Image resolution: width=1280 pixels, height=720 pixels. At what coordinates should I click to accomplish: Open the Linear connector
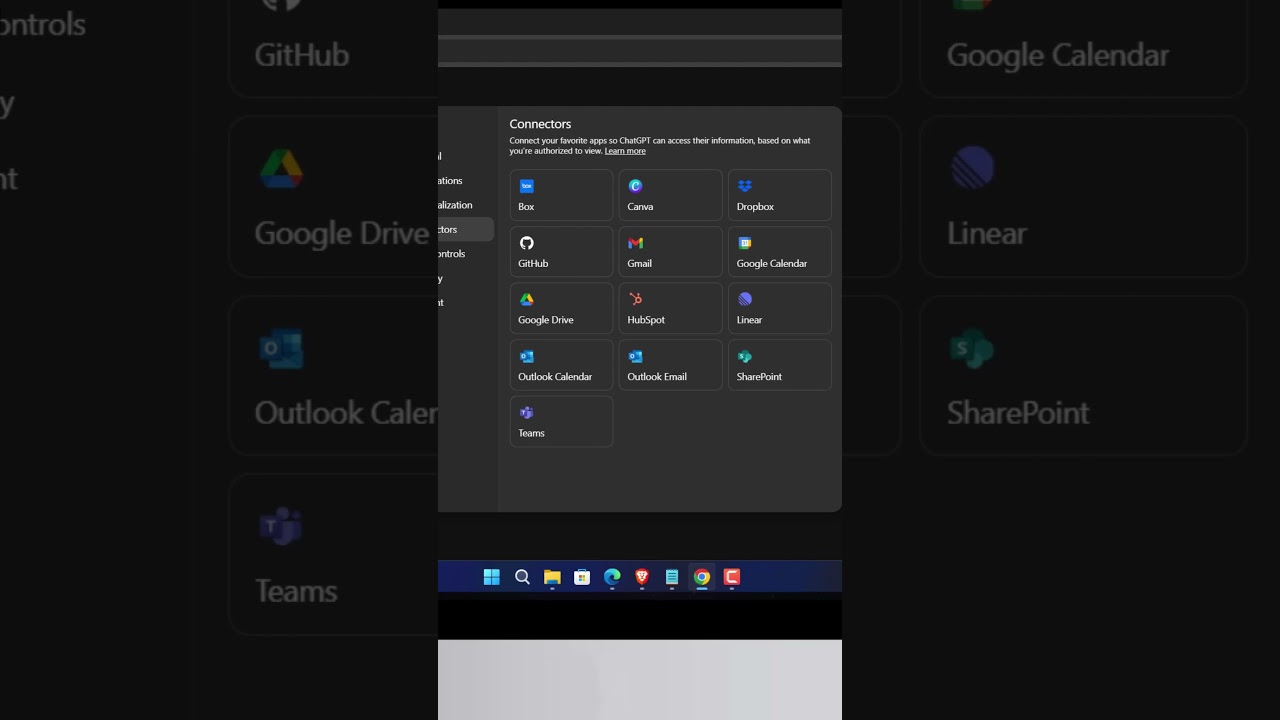(x=779, y=308)
